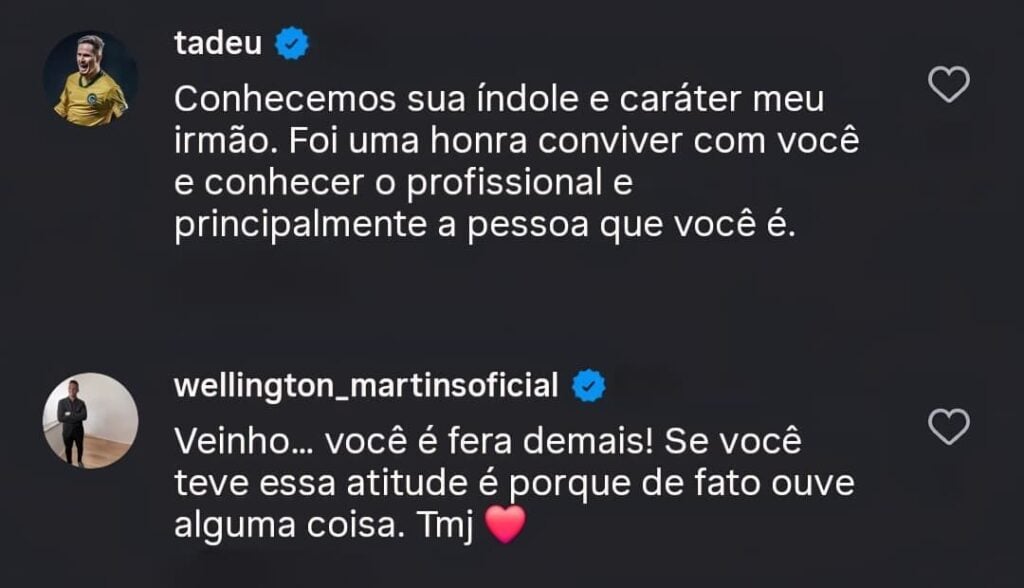Click the text "alguma coisa." in wellington's comment
Image resolution: width=1024 pixels, height=588 pixels.
[x=284, y=526]
